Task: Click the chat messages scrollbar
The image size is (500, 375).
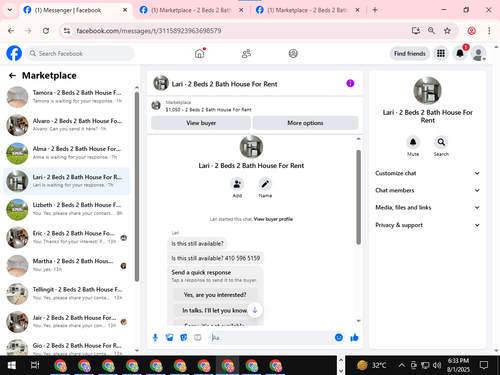Action: (x=358, y=197)
